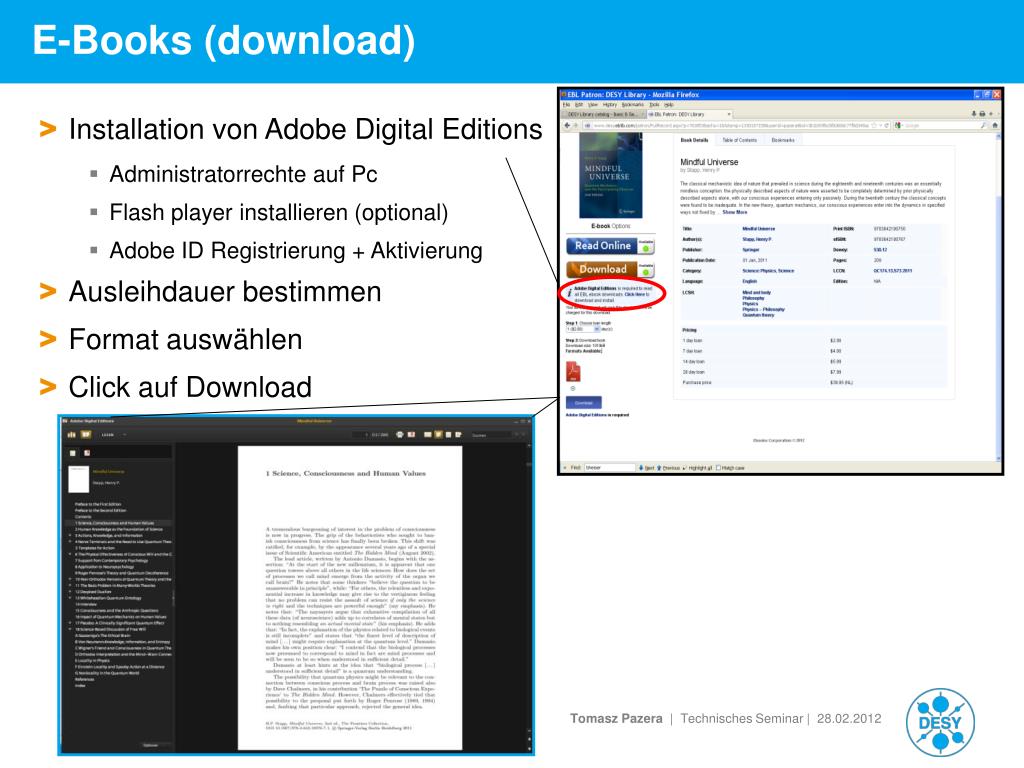Click the Find text field in Firefox
Image resolution: width=1024 pixels, height=768 pixels.
pyautogui.click(x=610, y=468)
